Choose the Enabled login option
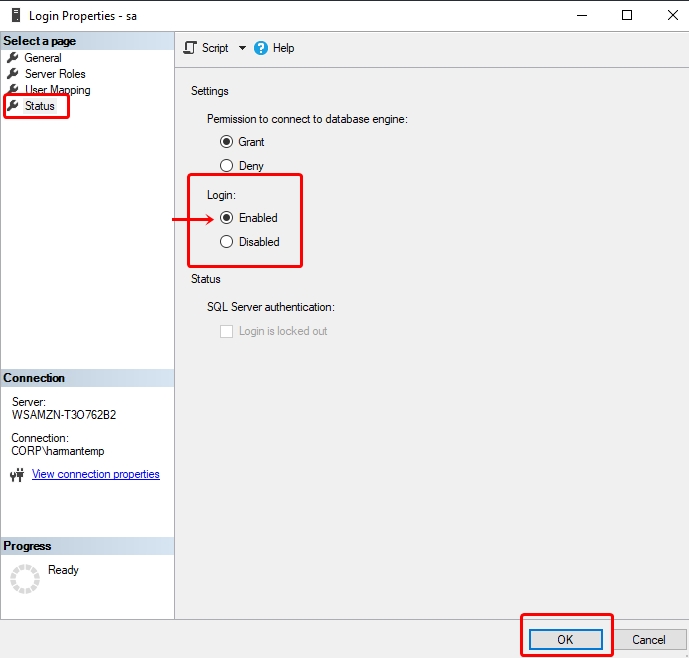This screenshot has height=658, width=689. 226,218
